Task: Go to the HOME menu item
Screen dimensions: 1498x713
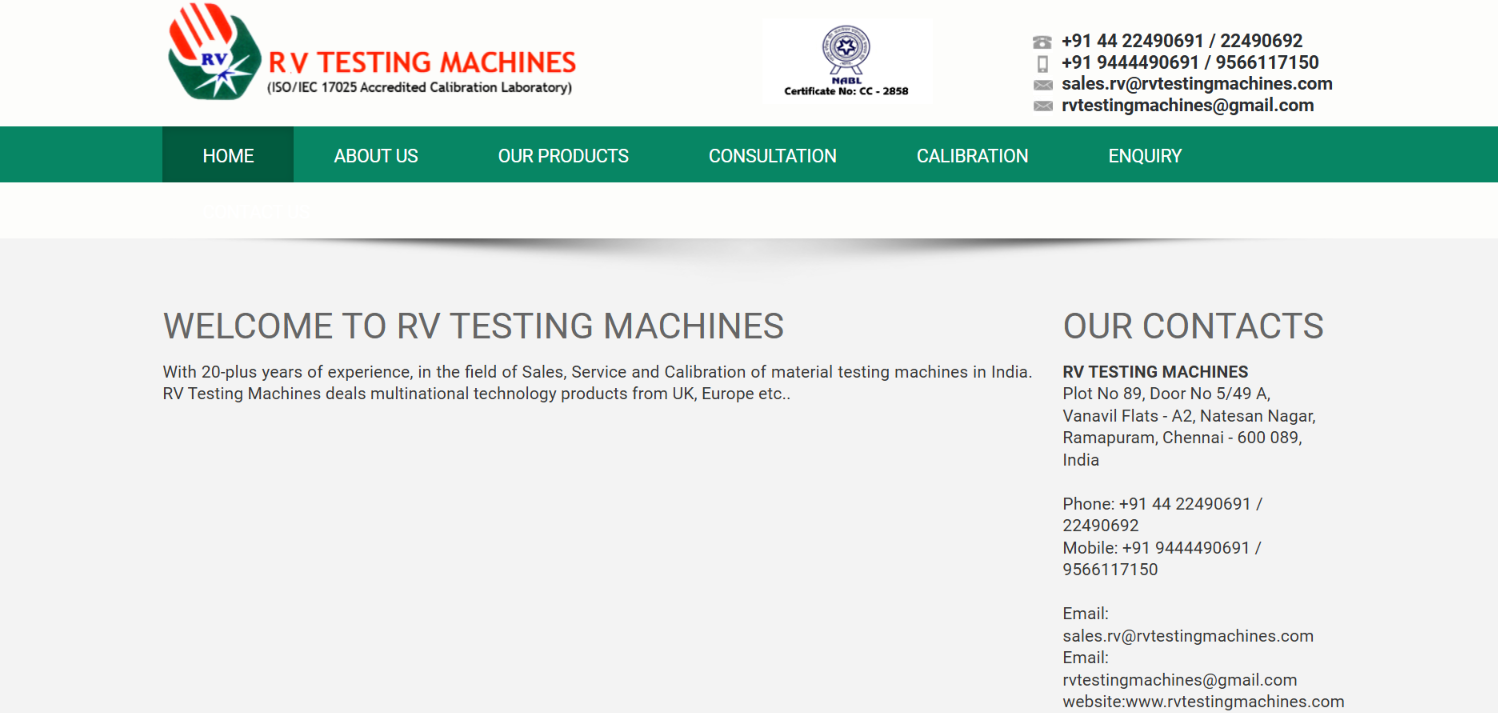Action: [228, 155]
